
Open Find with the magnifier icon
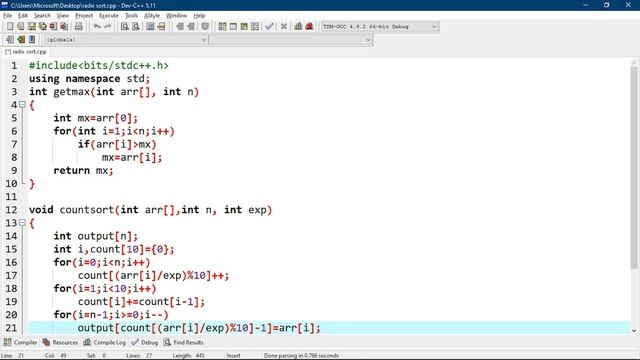124,27
